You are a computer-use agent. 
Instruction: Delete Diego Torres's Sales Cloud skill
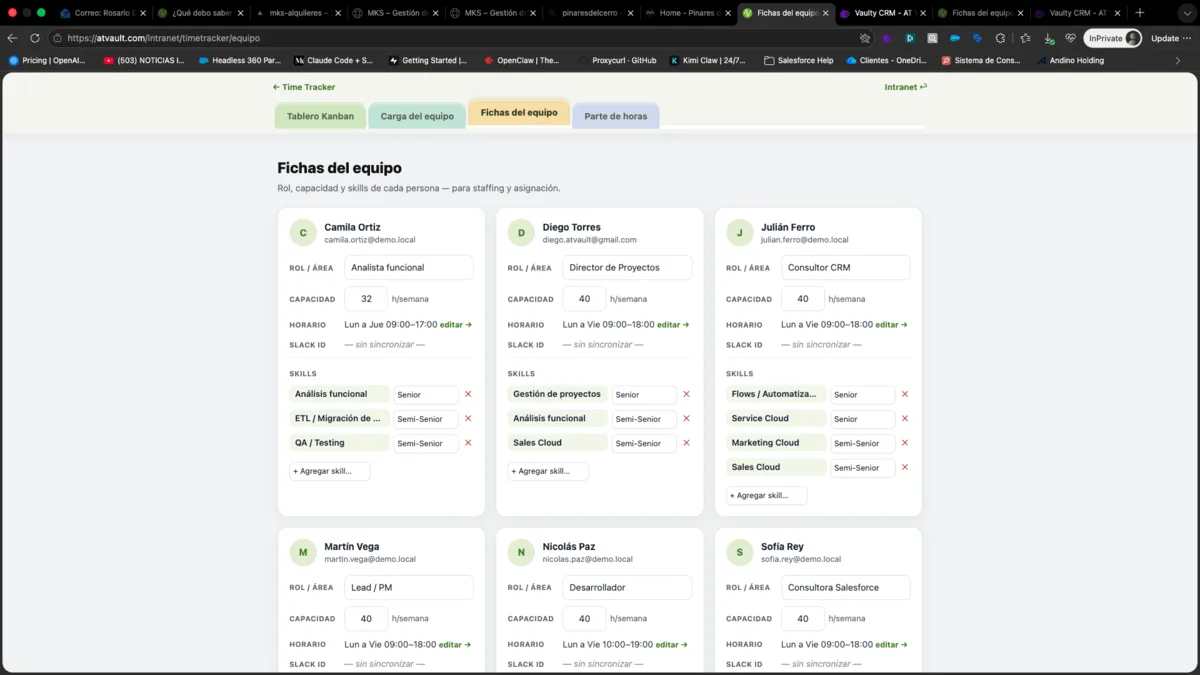686,443
